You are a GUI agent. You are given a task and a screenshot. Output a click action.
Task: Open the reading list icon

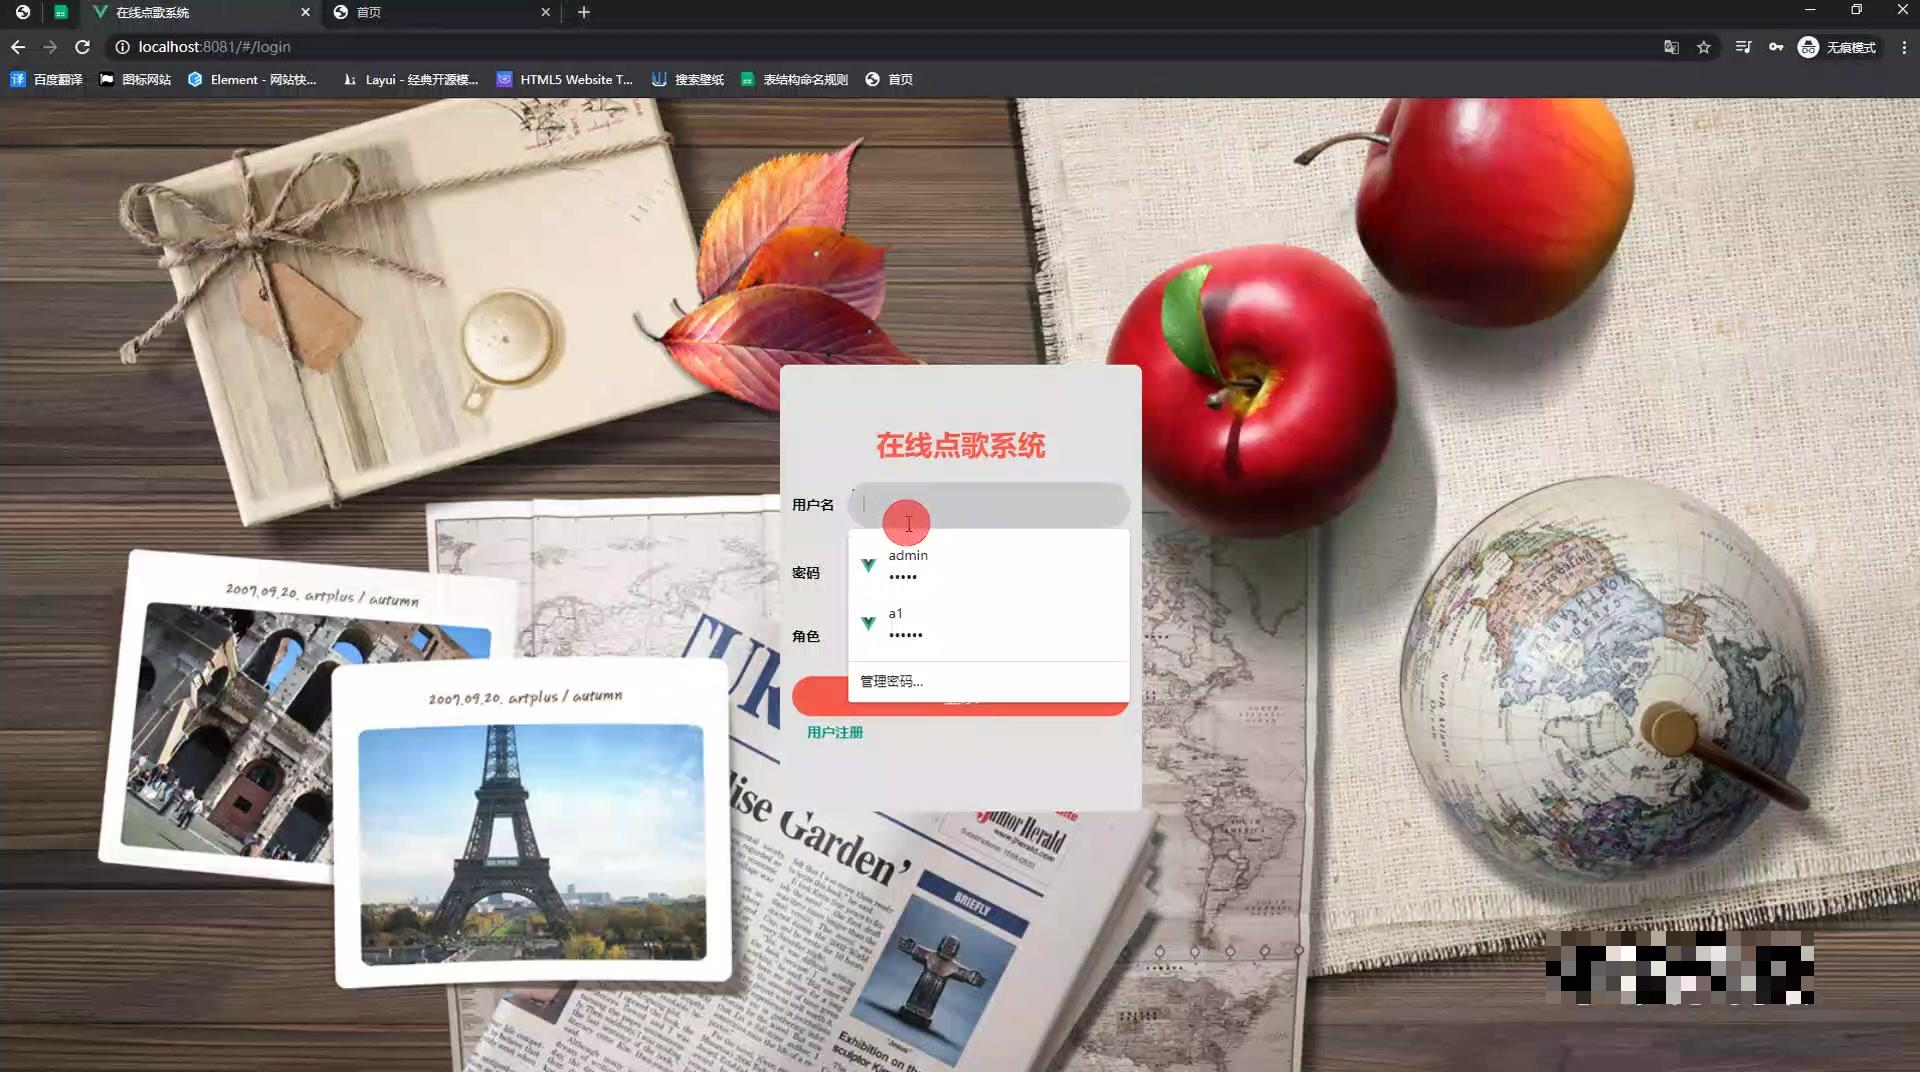(1743, 47)
